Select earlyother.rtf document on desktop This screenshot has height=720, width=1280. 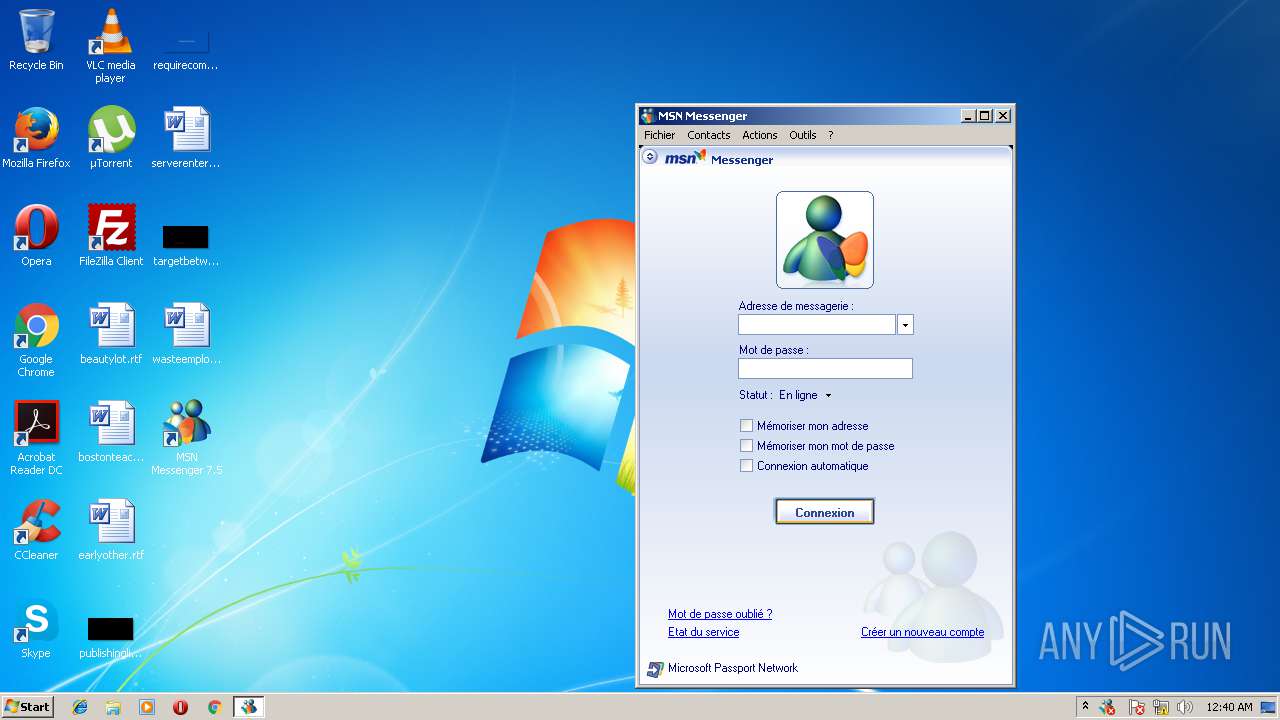point(110,530)
